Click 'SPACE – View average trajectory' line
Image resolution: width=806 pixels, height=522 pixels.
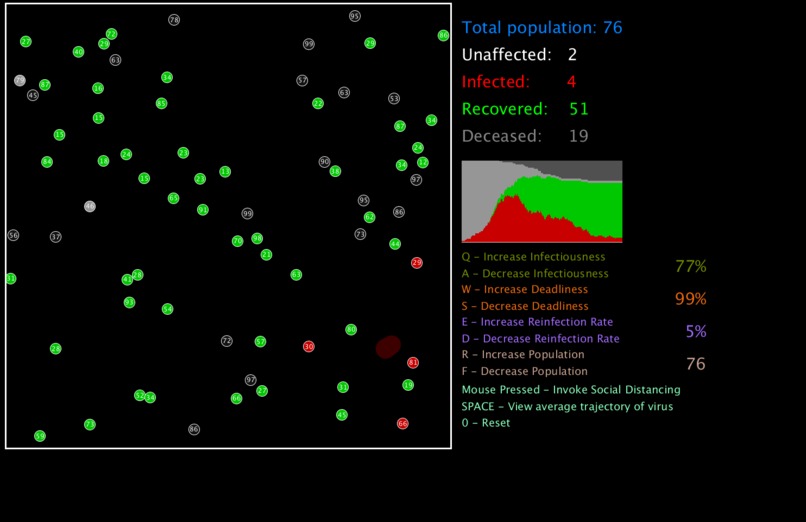(567, 406)
